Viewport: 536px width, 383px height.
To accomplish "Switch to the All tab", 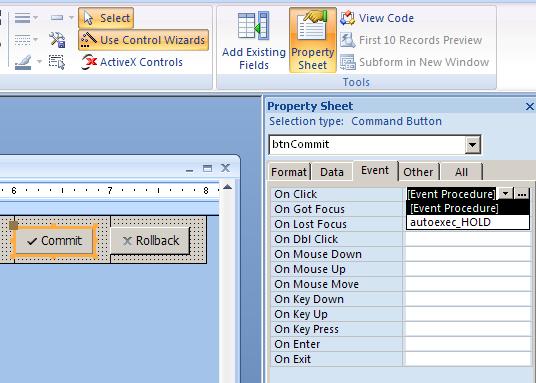I will pos(461,172).
